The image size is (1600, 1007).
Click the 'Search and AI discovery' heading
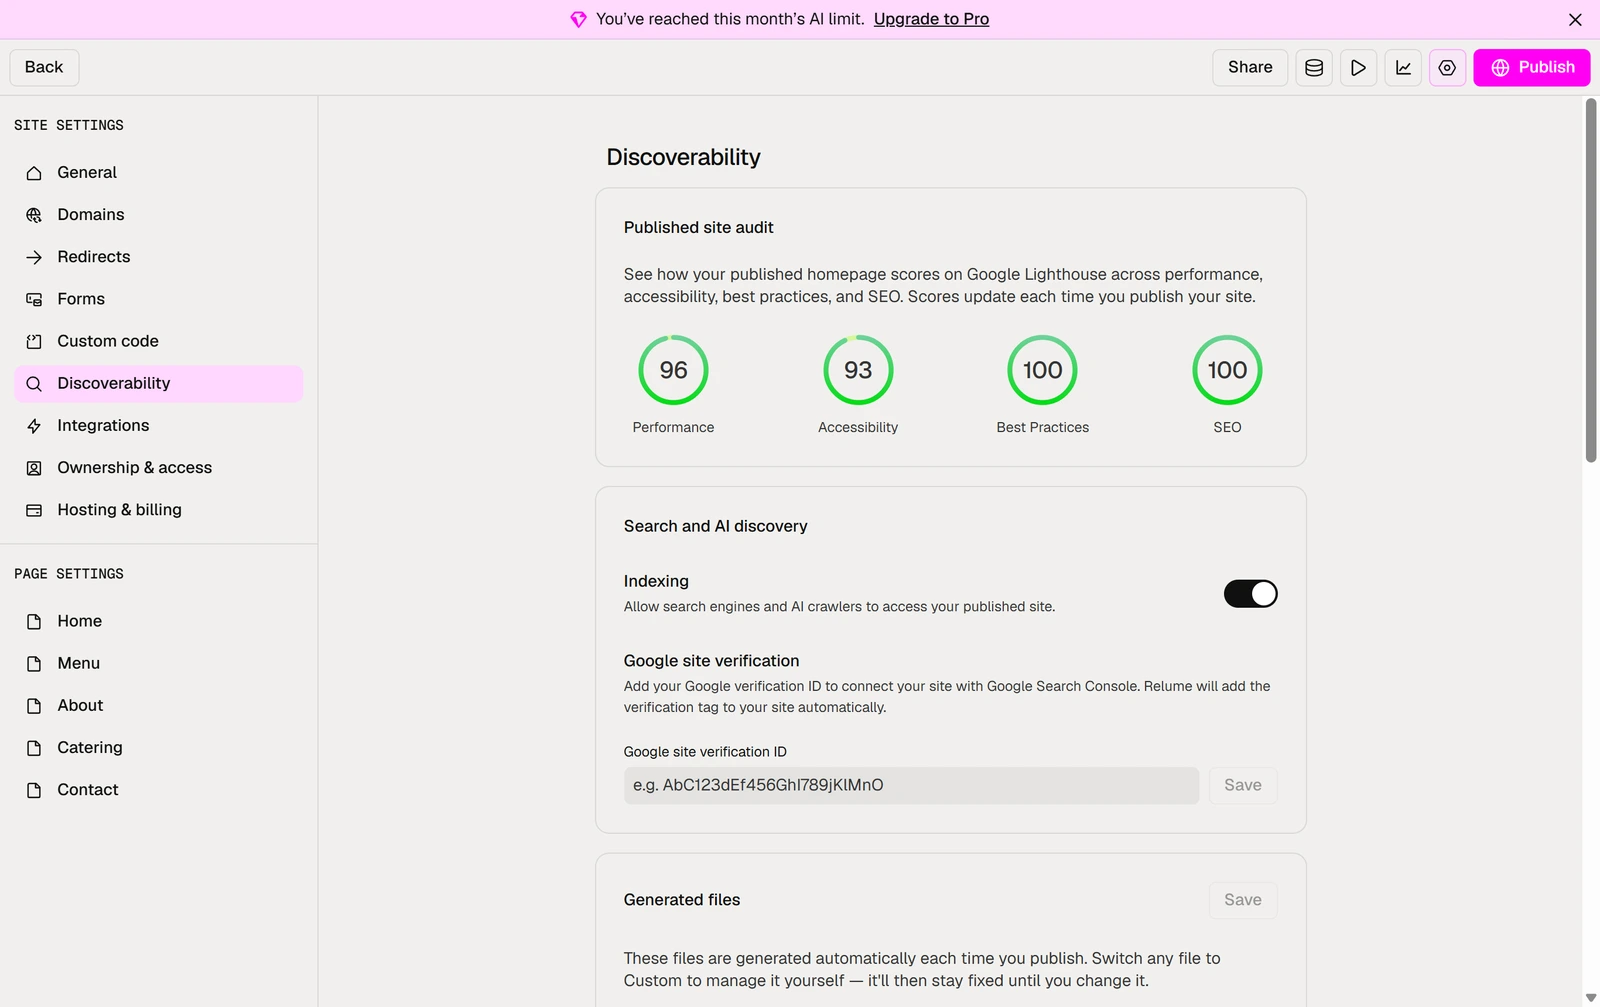tap(715, 527)
